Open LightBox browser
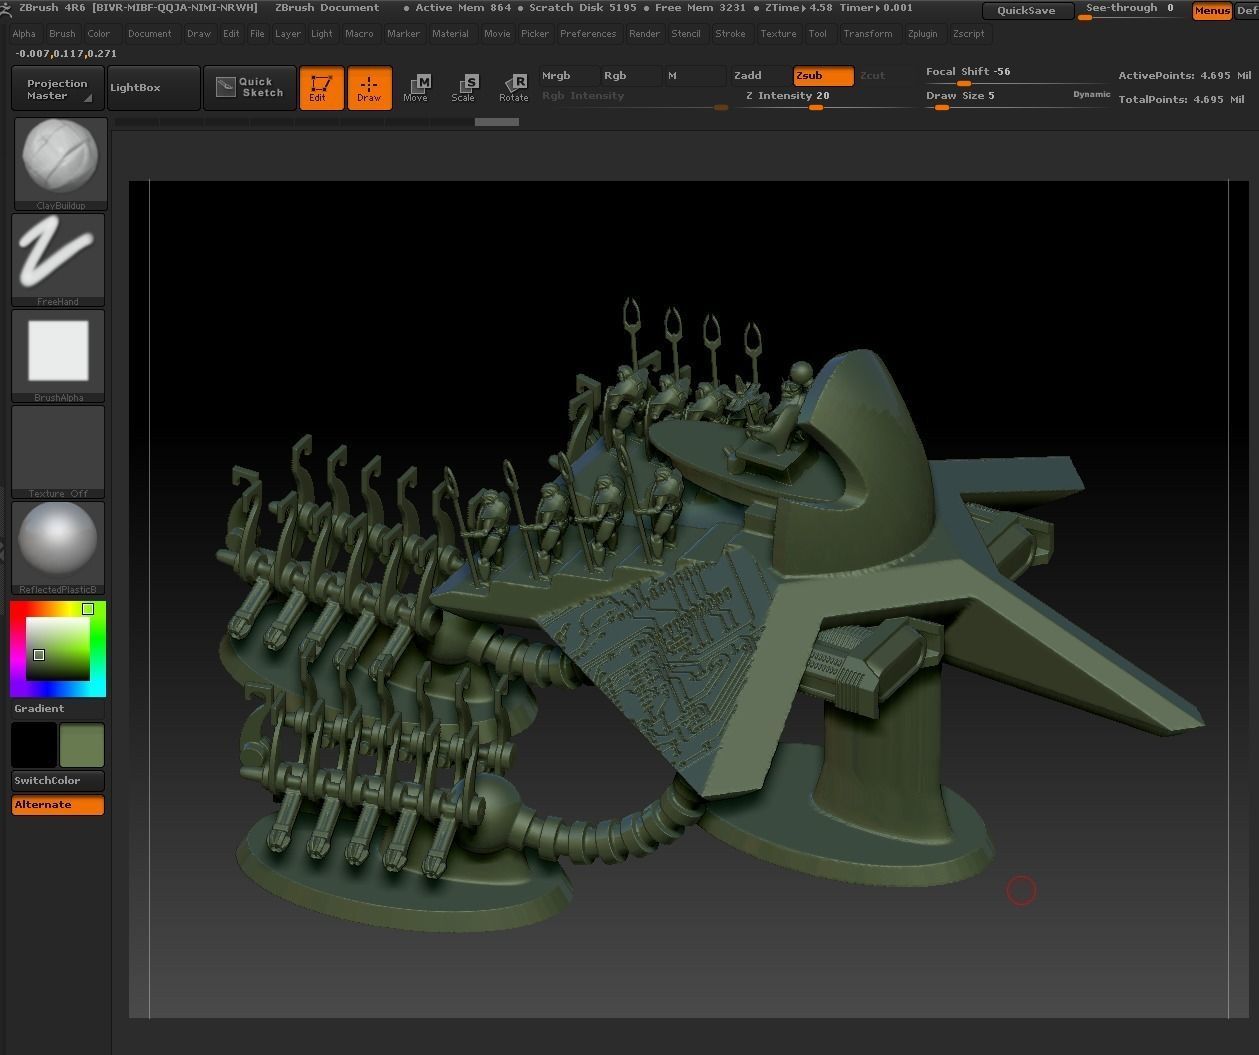 (153, 88)
